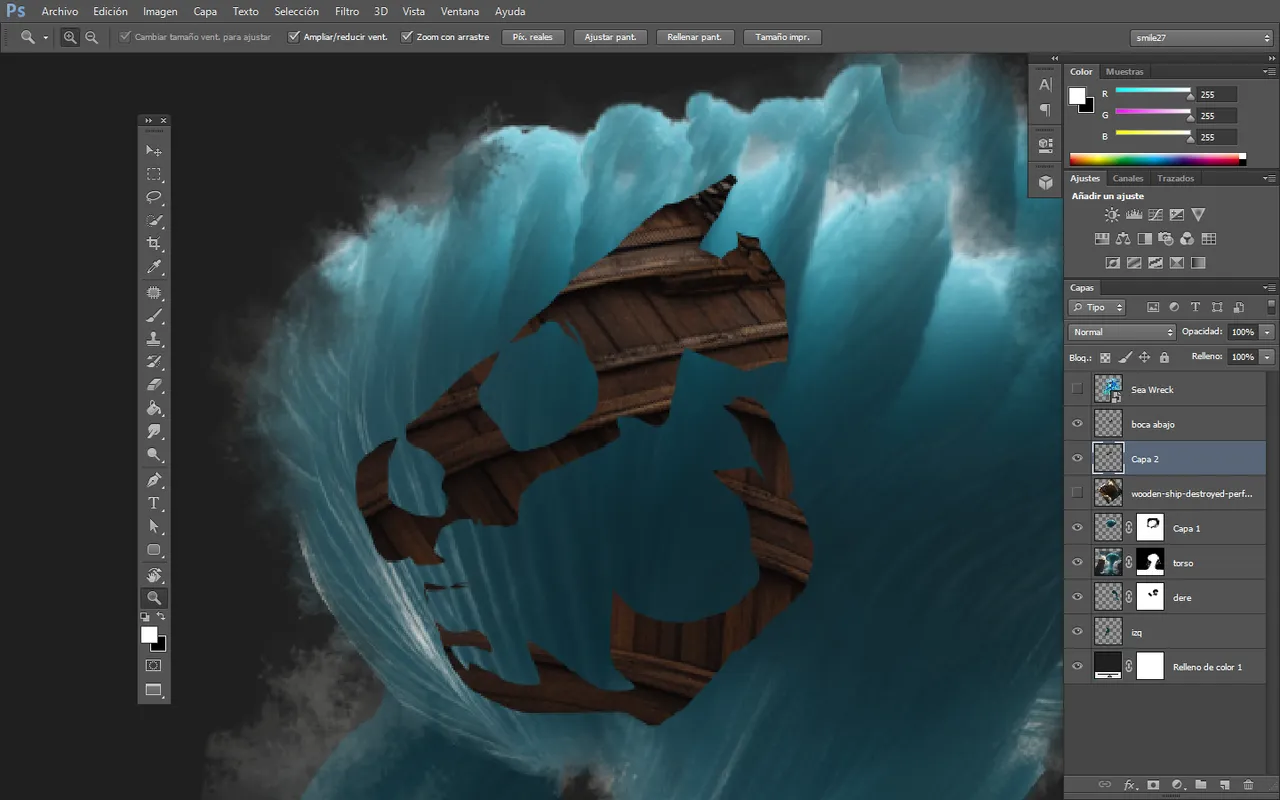Add a Brightness/Contrast adjustment

pyautogui.click(x=1112, y=214)
